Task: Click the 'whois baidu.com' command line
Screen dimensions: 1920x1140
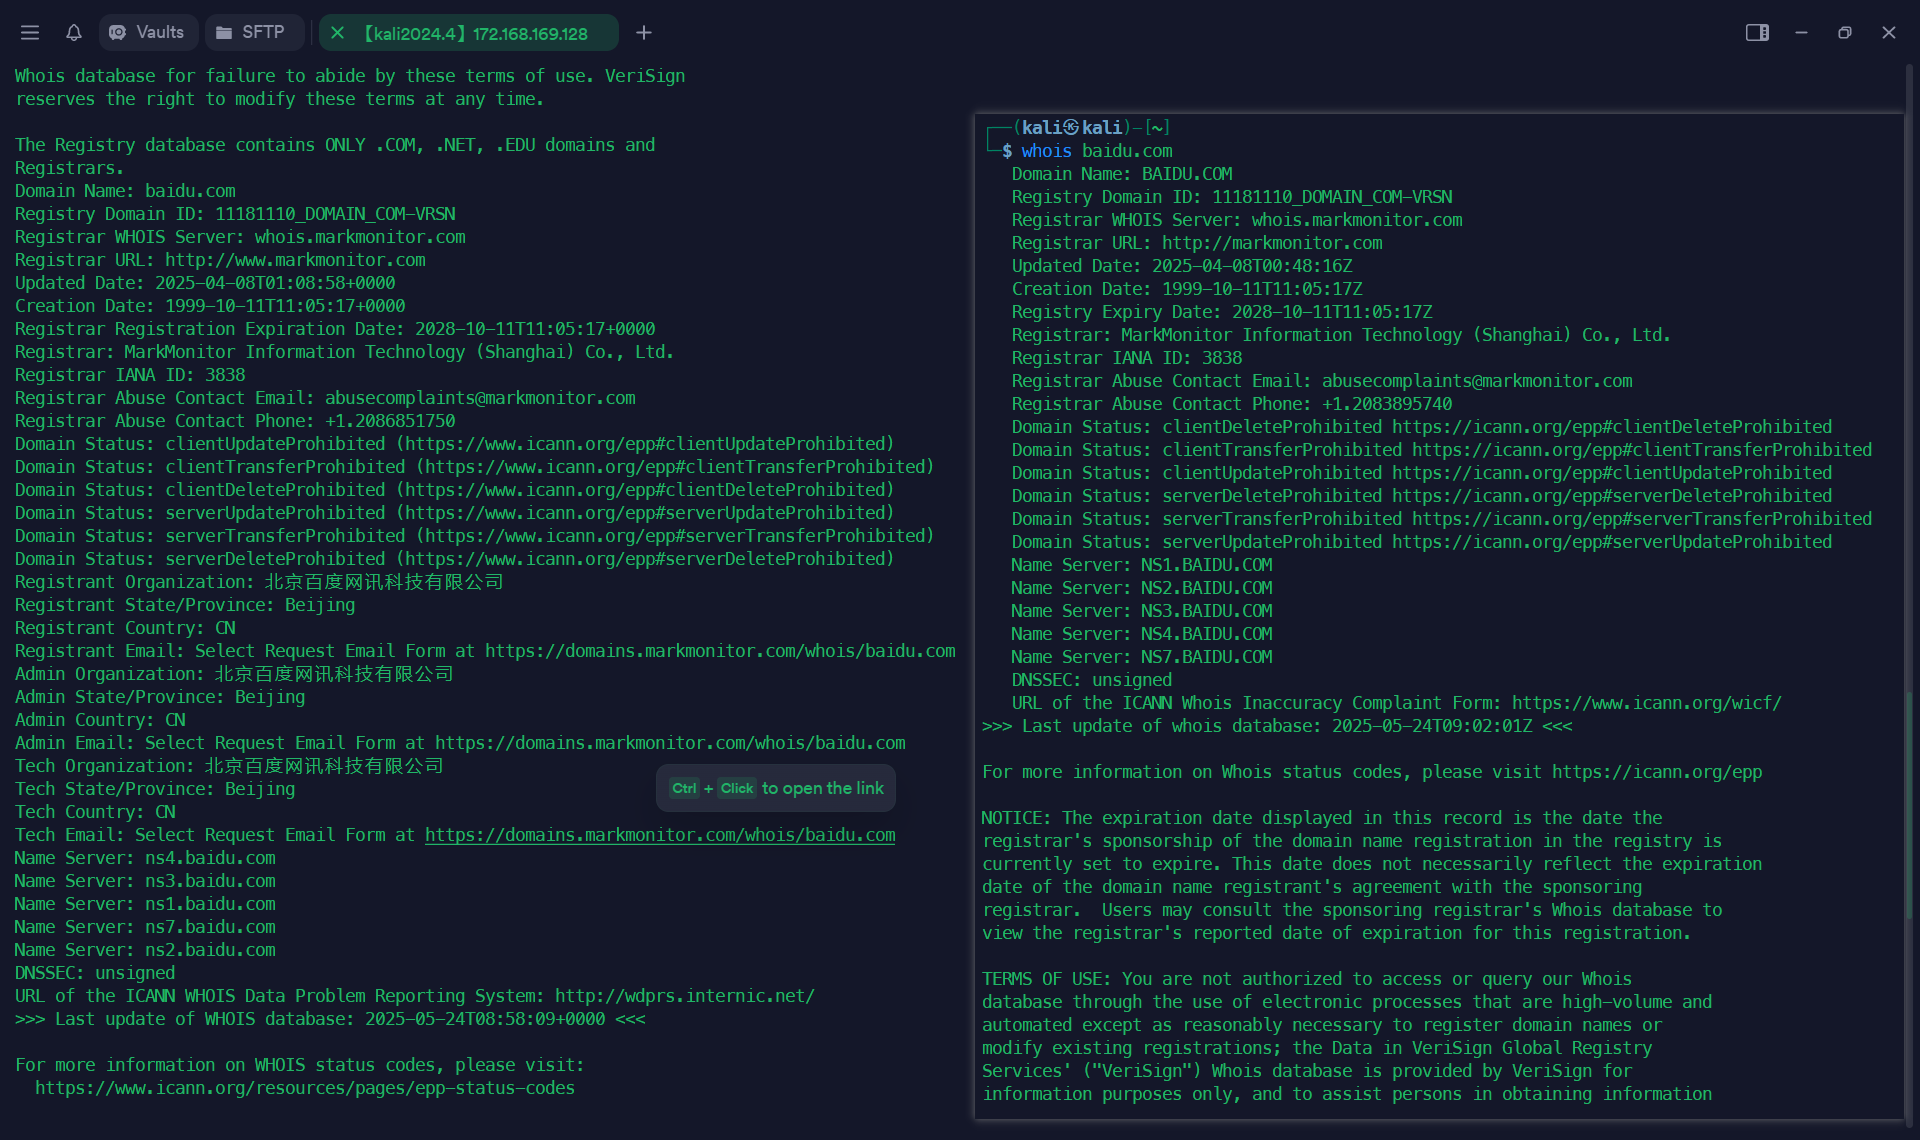Action: 1097,151
